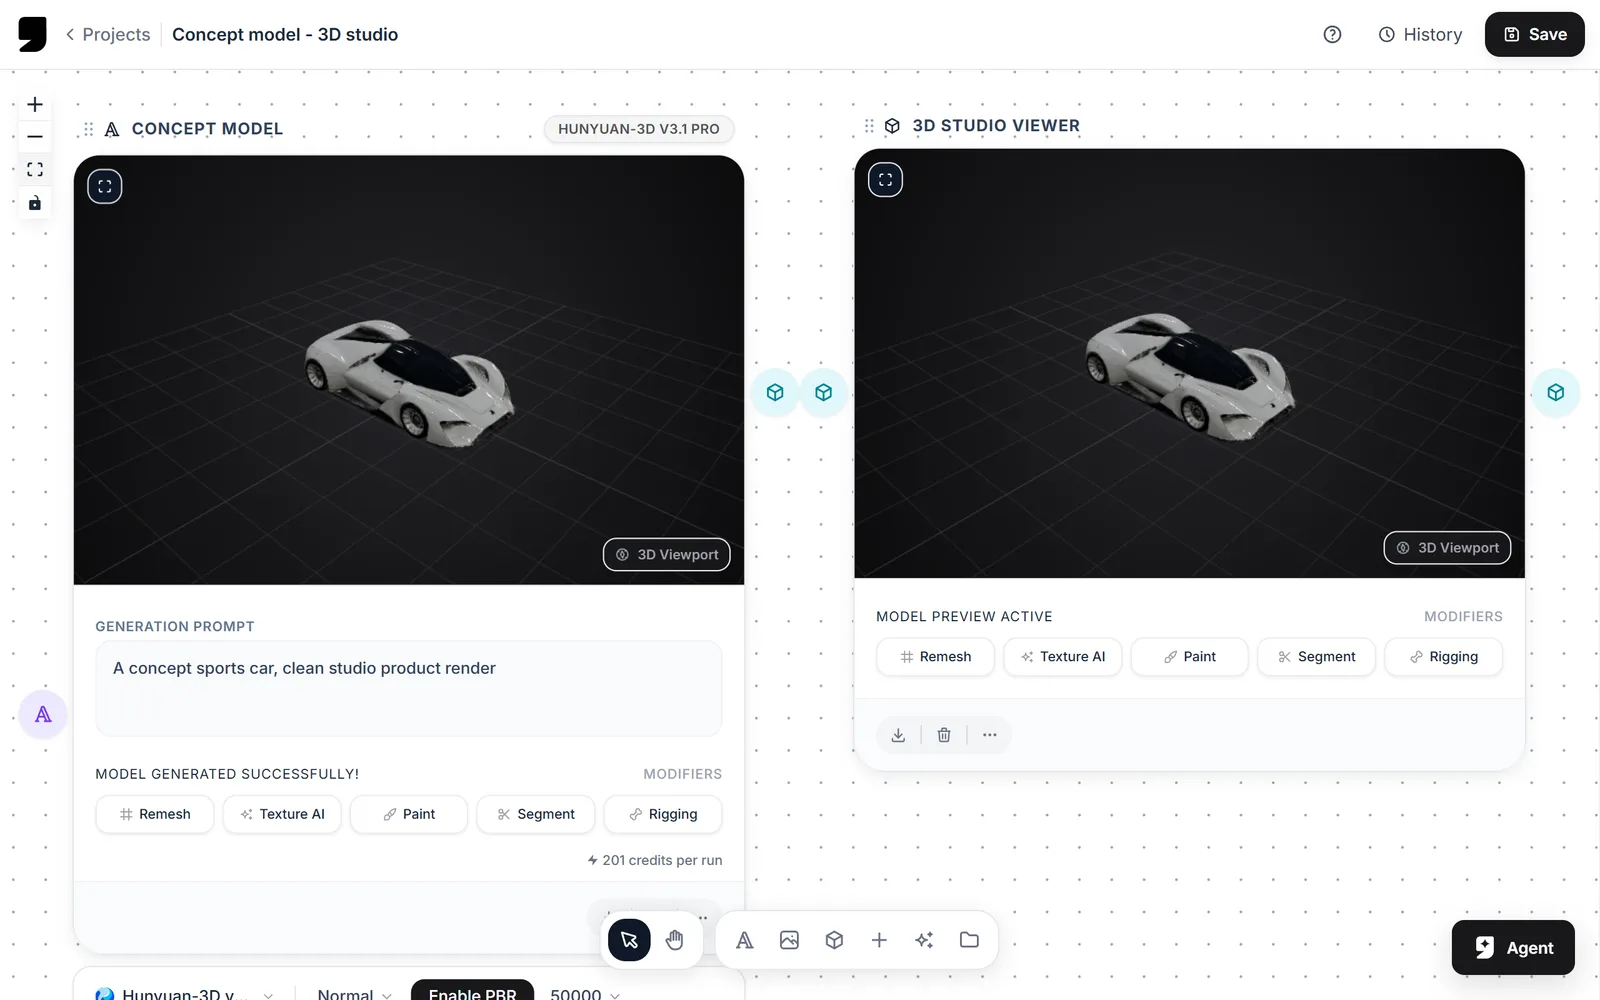Select the pointer selection tool

coord(629,940)
